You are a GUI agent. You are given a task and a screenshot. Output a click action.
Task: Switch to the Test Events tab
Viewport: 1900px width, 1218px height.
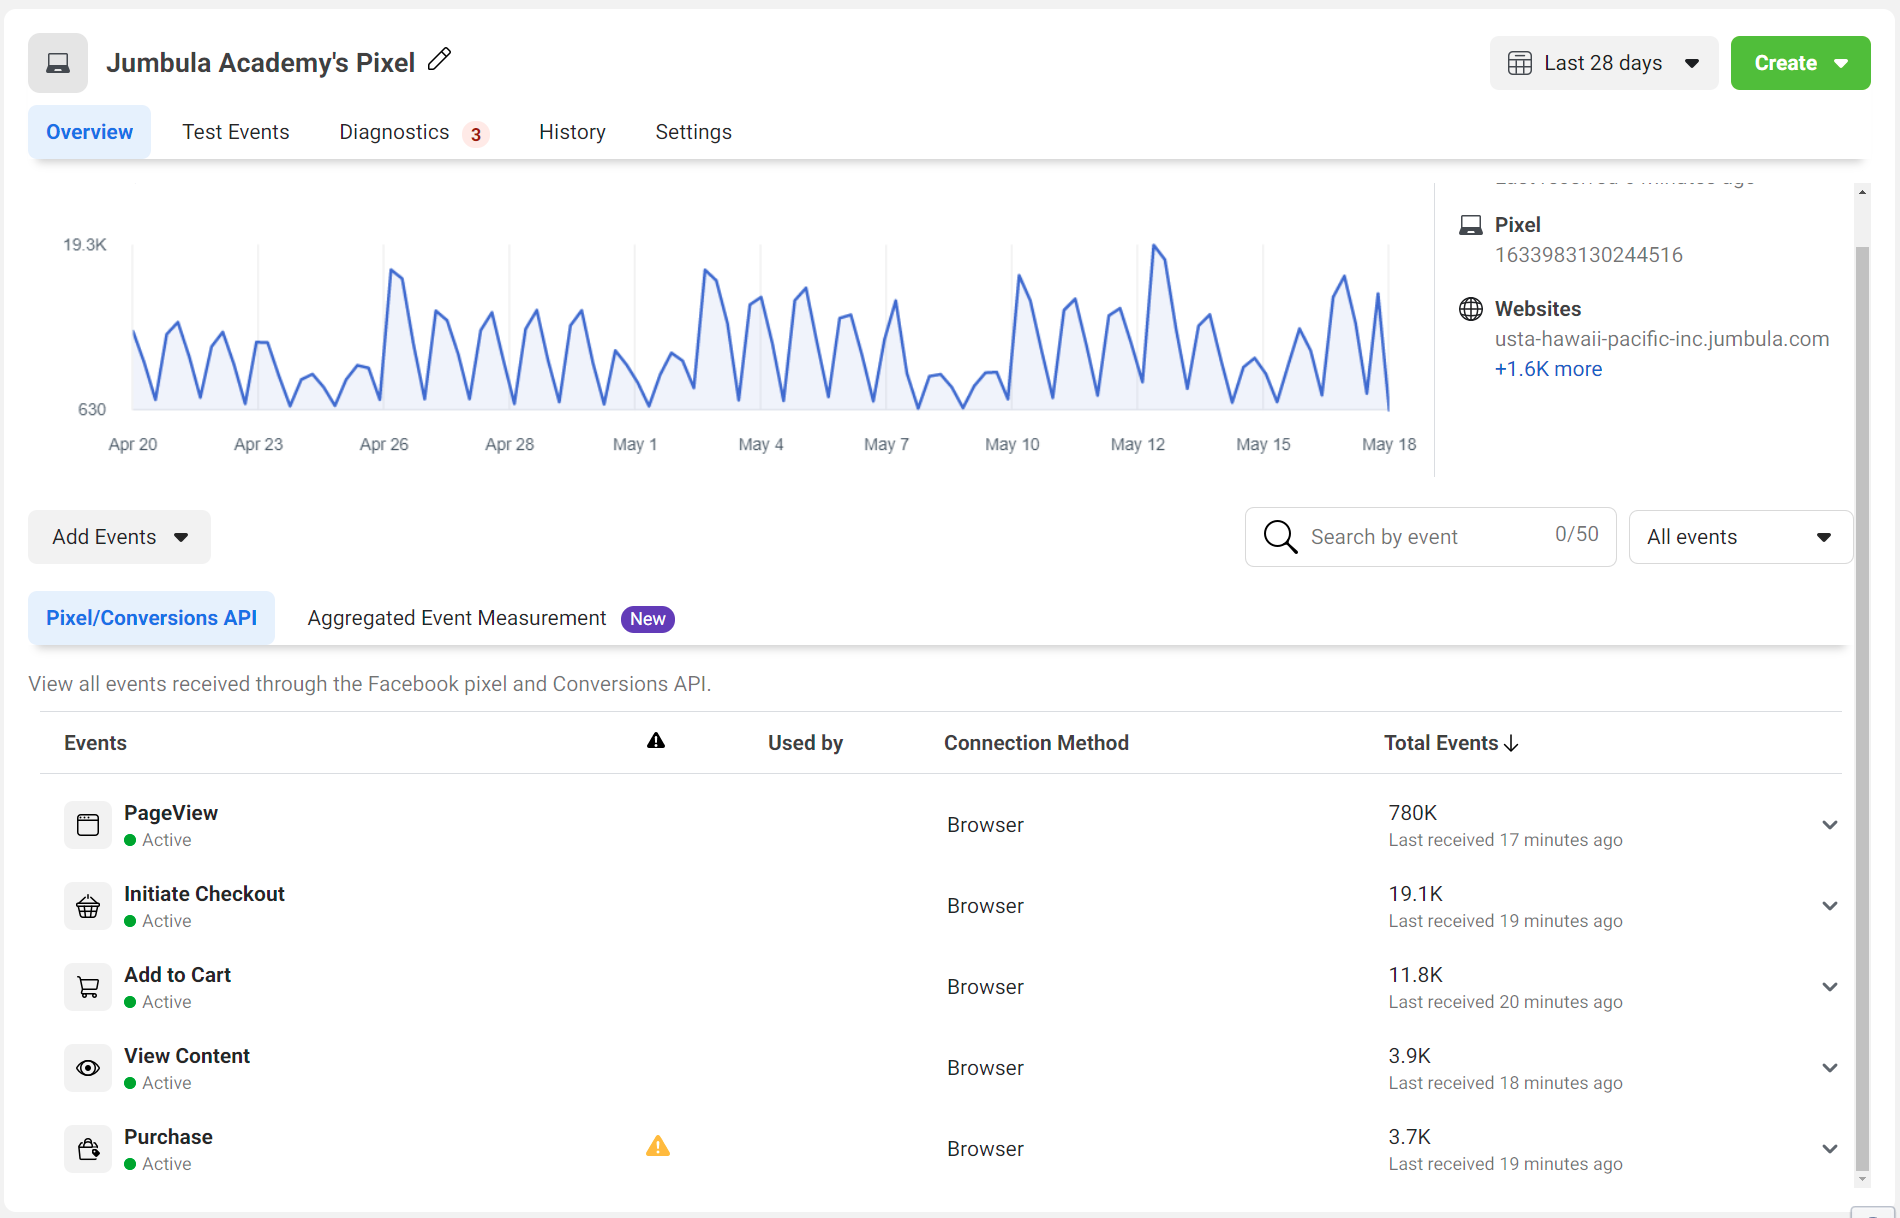pyautogui.click(x=236, y=132)
